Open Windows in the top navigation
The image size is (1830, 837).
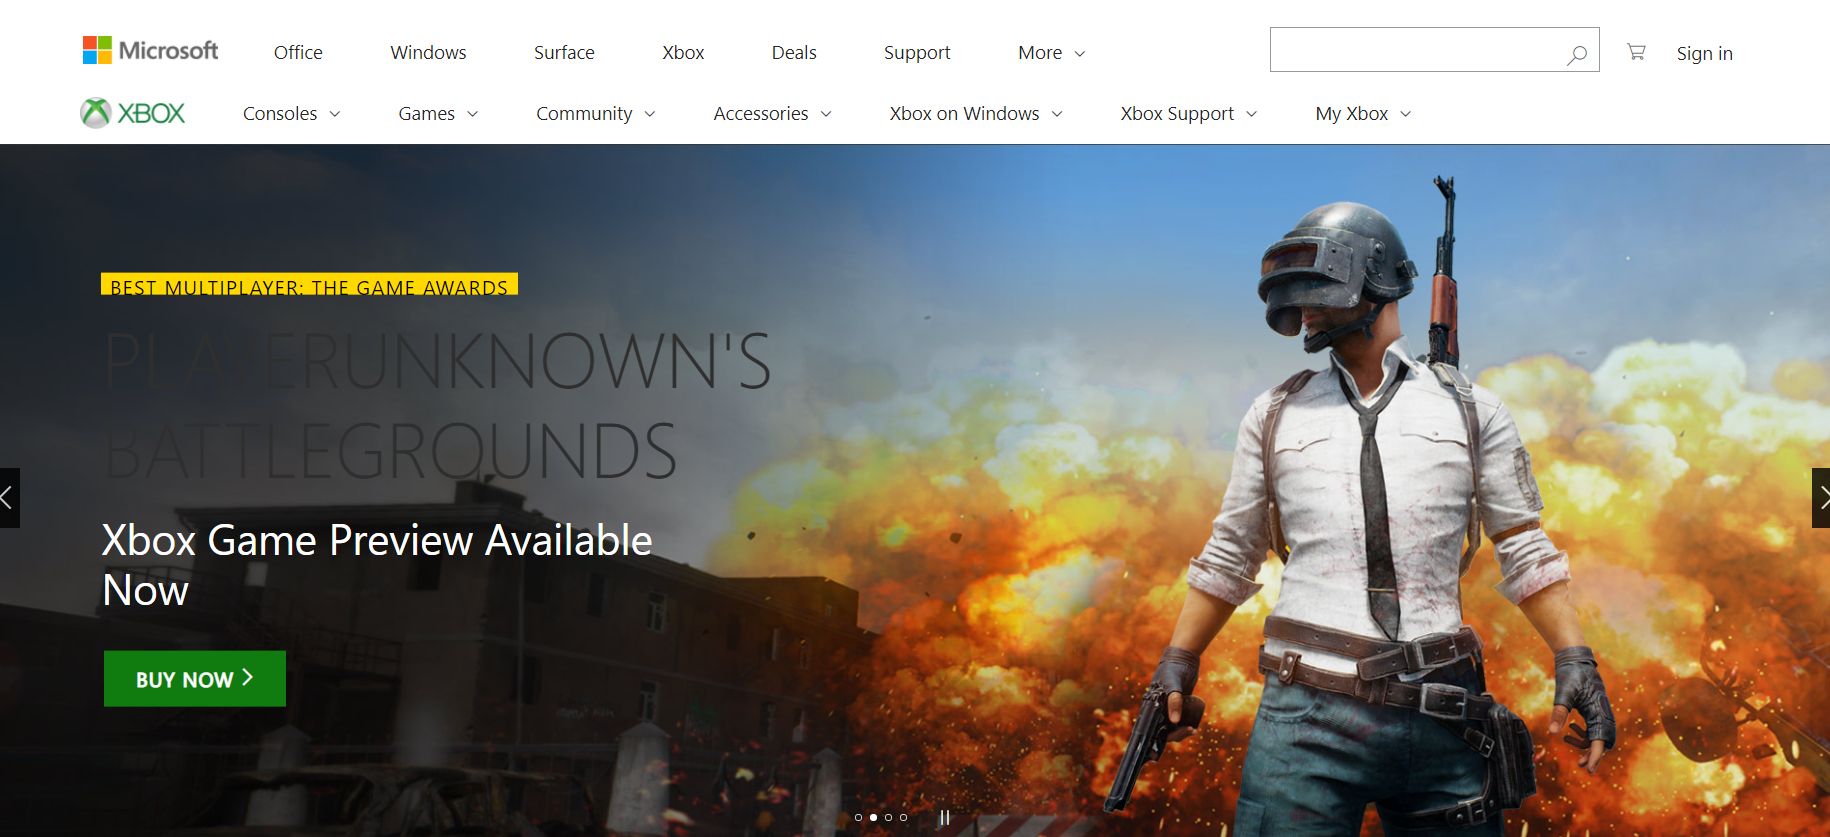(428, 53)
